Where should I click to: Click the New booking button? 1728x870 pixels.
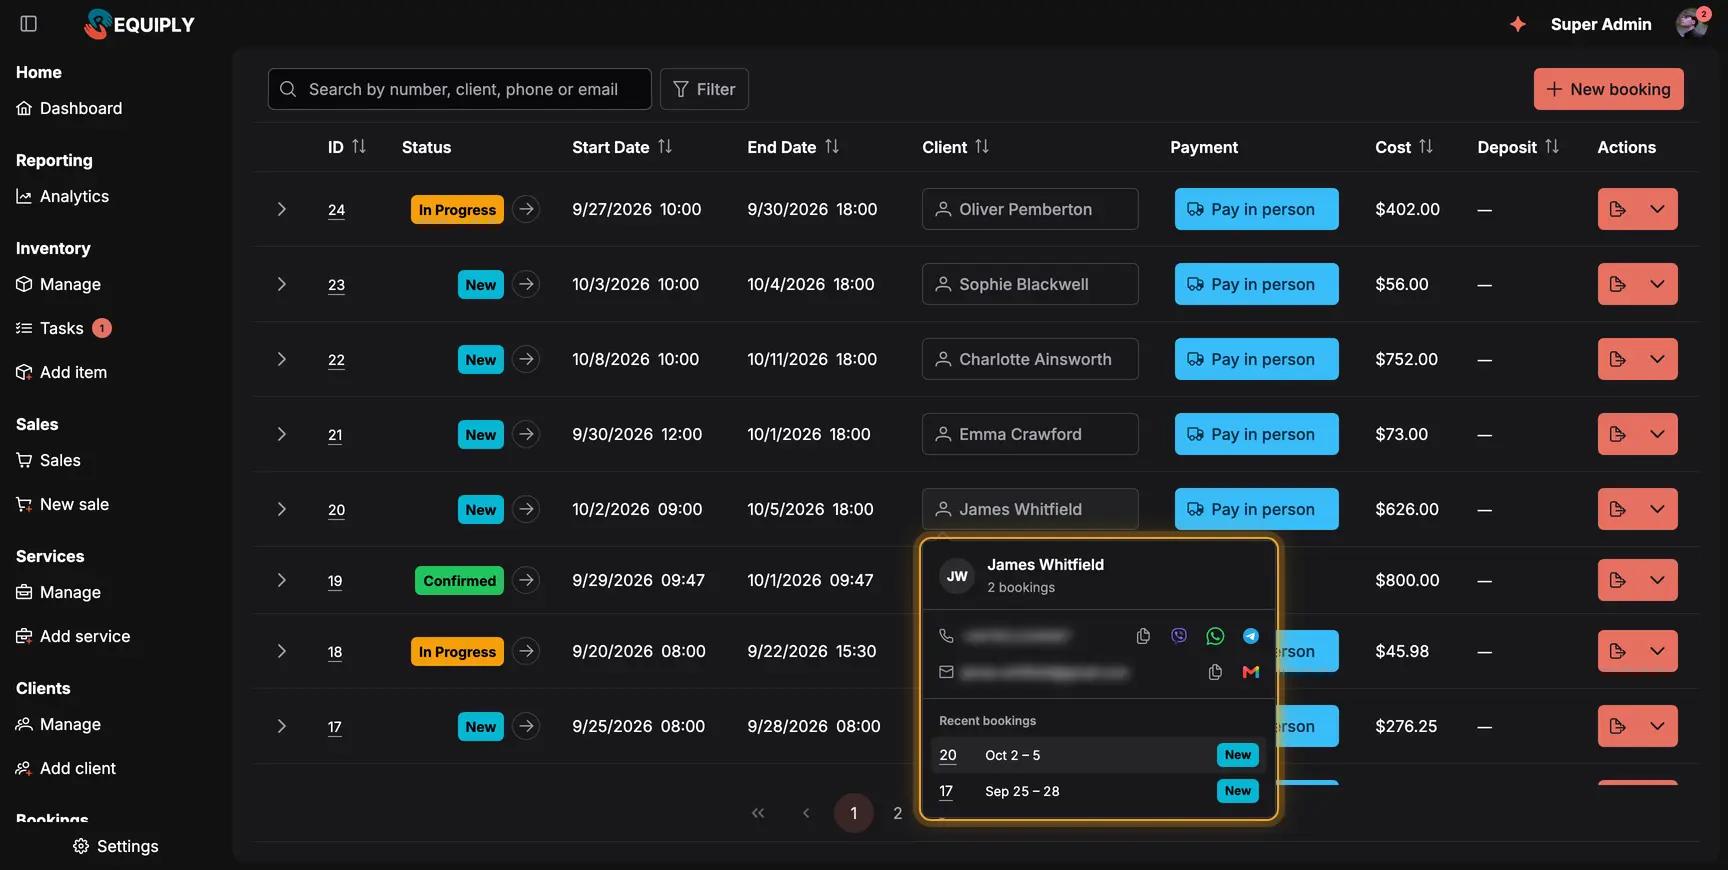click(1609, 89)
